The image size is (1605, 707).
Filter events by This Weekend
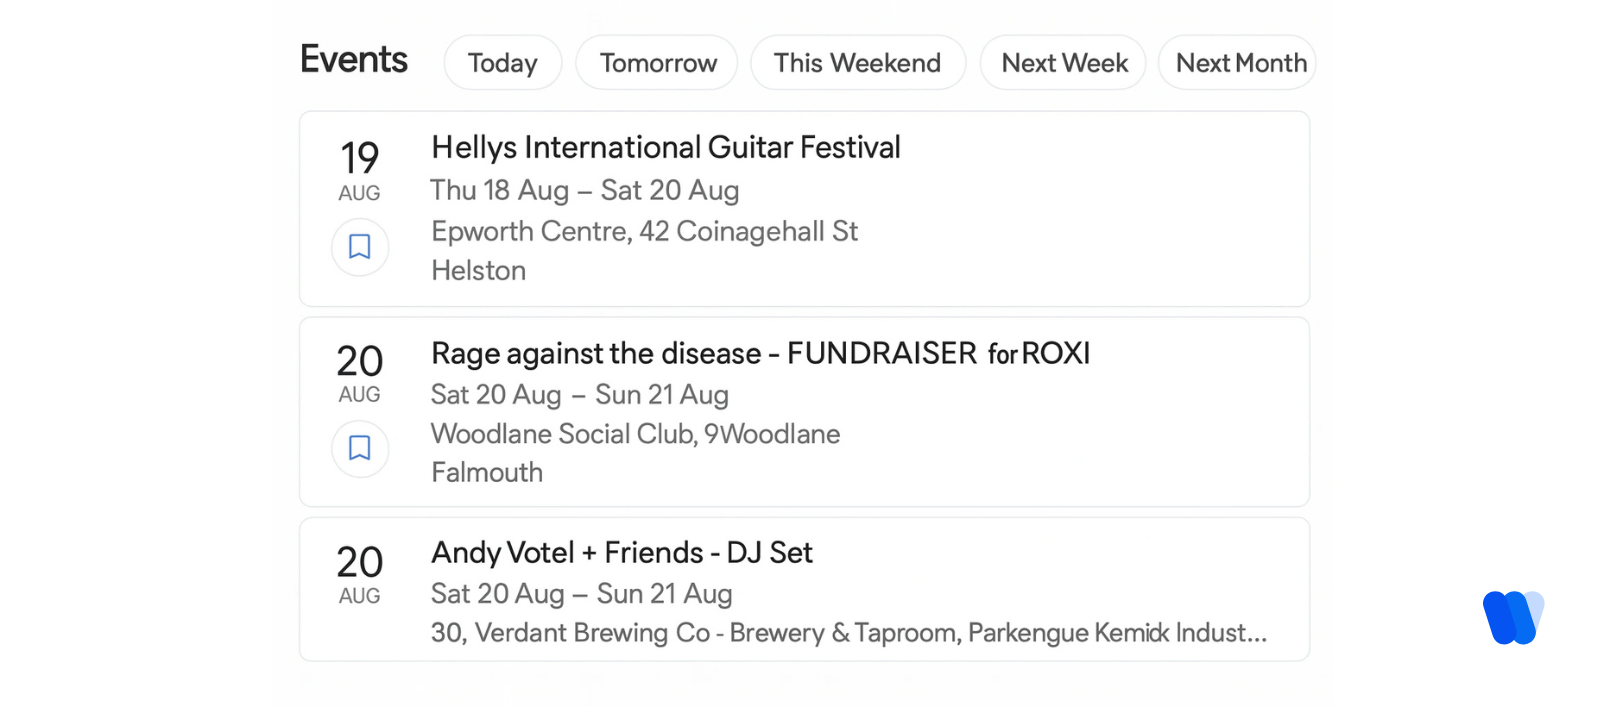(857, 62)
